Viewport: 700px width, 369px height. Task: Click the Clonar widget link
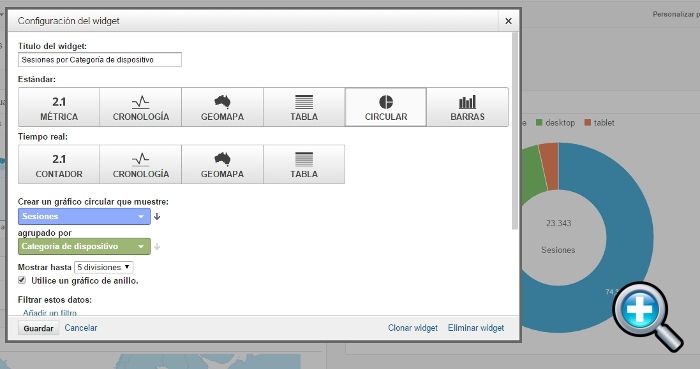pos(412,328)
